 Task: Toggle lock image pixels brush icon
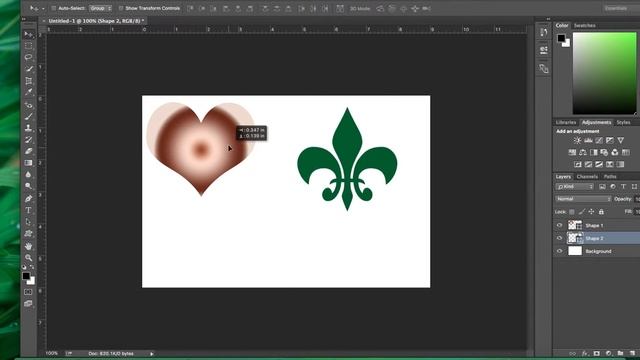582,212
